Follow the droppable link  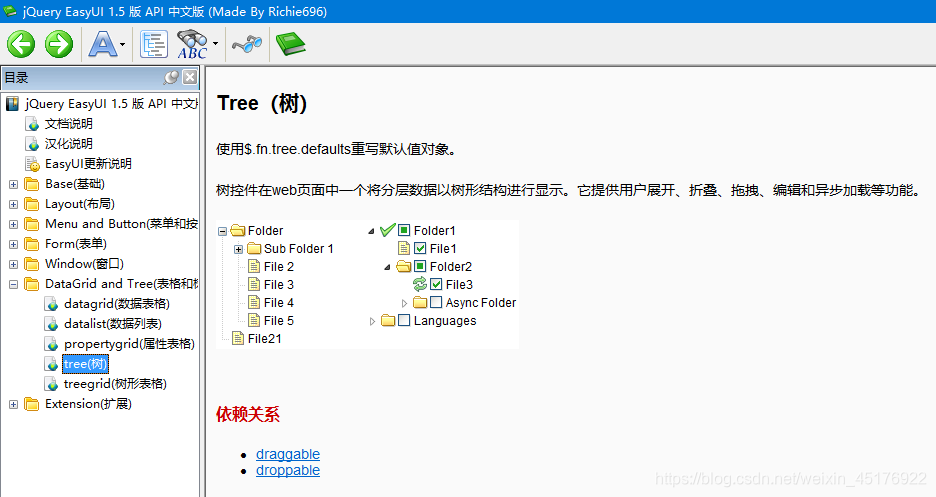288,470
